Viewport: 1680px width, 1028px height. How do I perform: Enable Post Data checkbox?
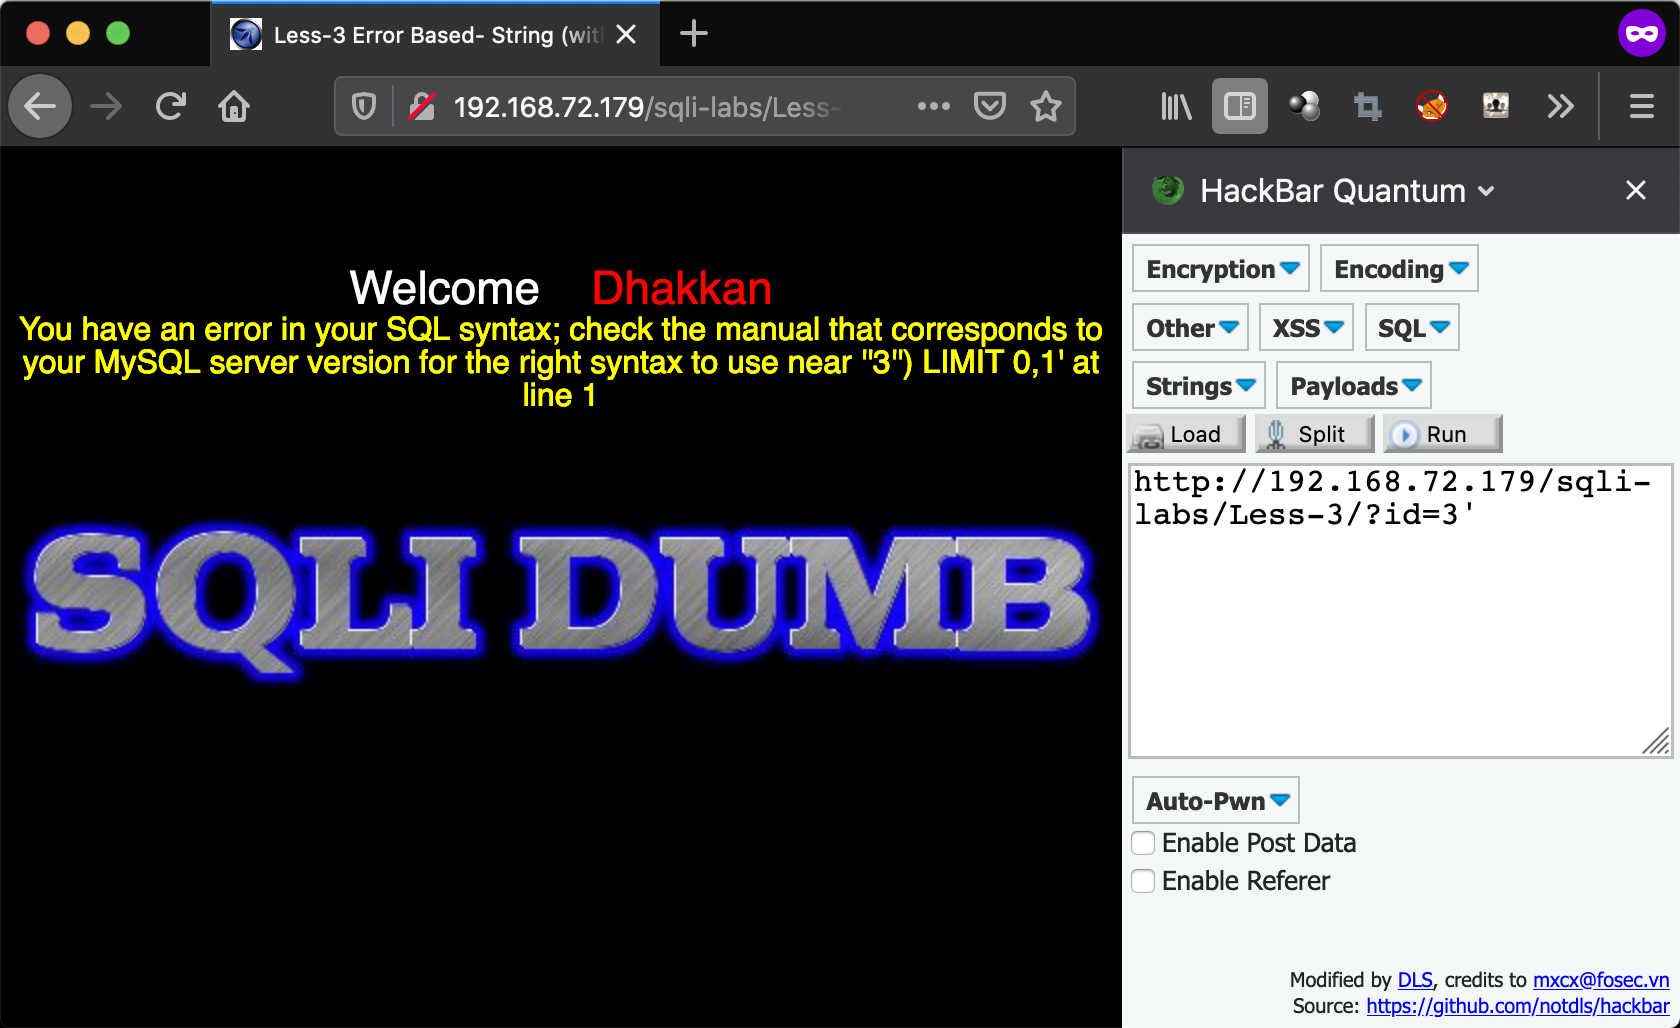[1143, 843]
